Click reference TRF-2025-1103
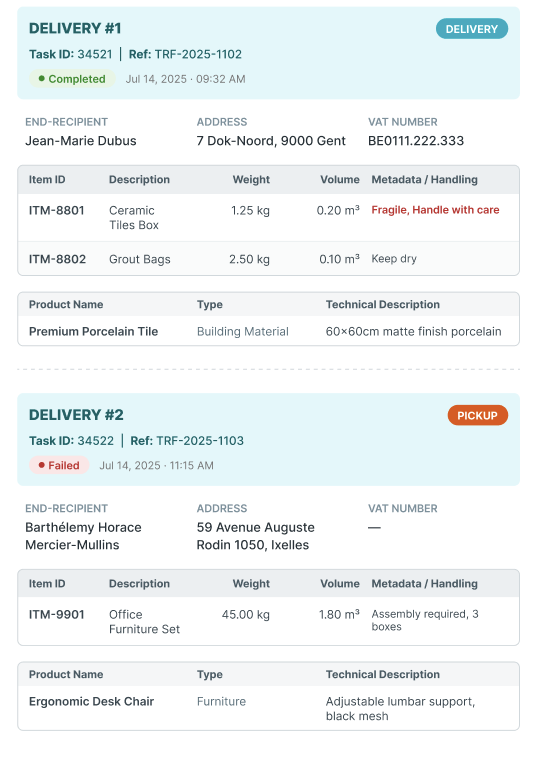The image size is (542, 760). 187,441
